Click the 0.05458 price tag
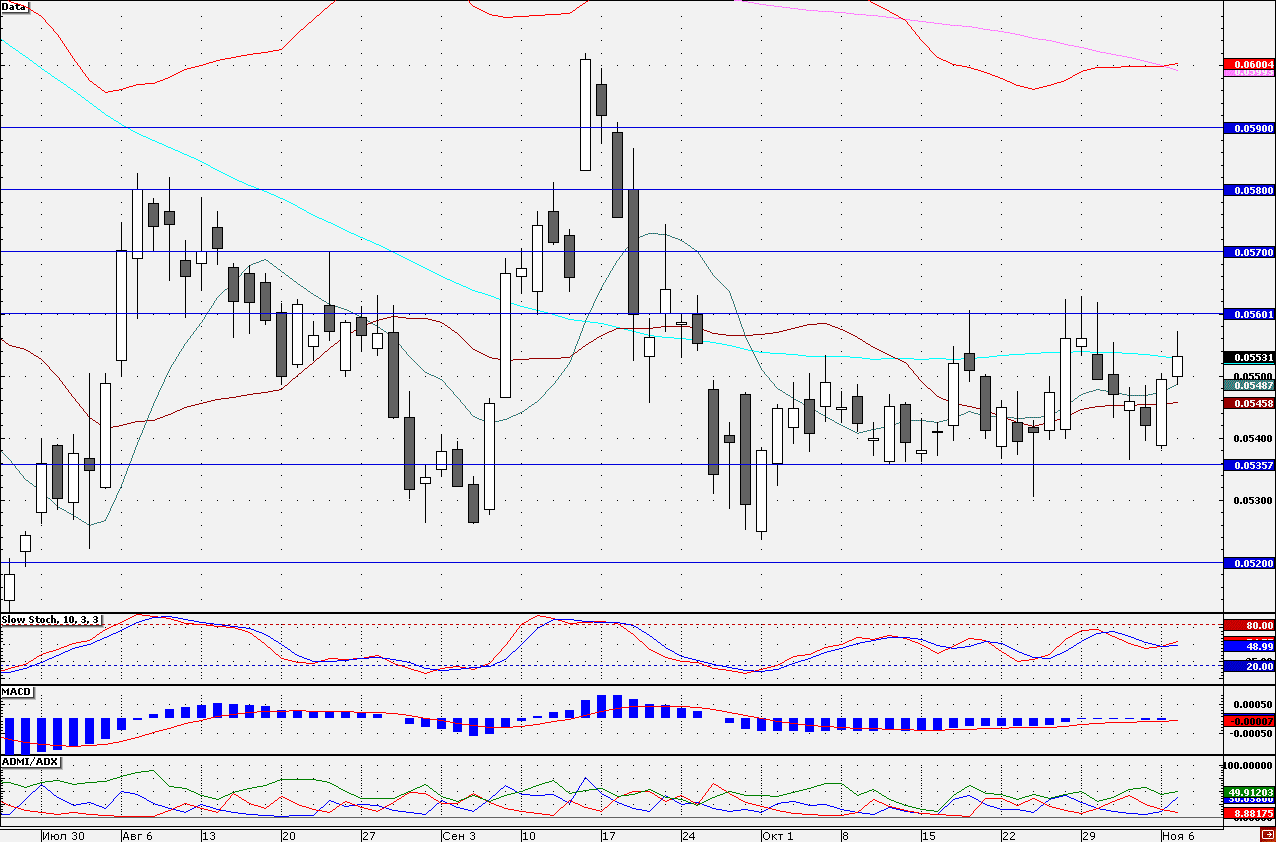The image size is (1276, 842). 1250,403
